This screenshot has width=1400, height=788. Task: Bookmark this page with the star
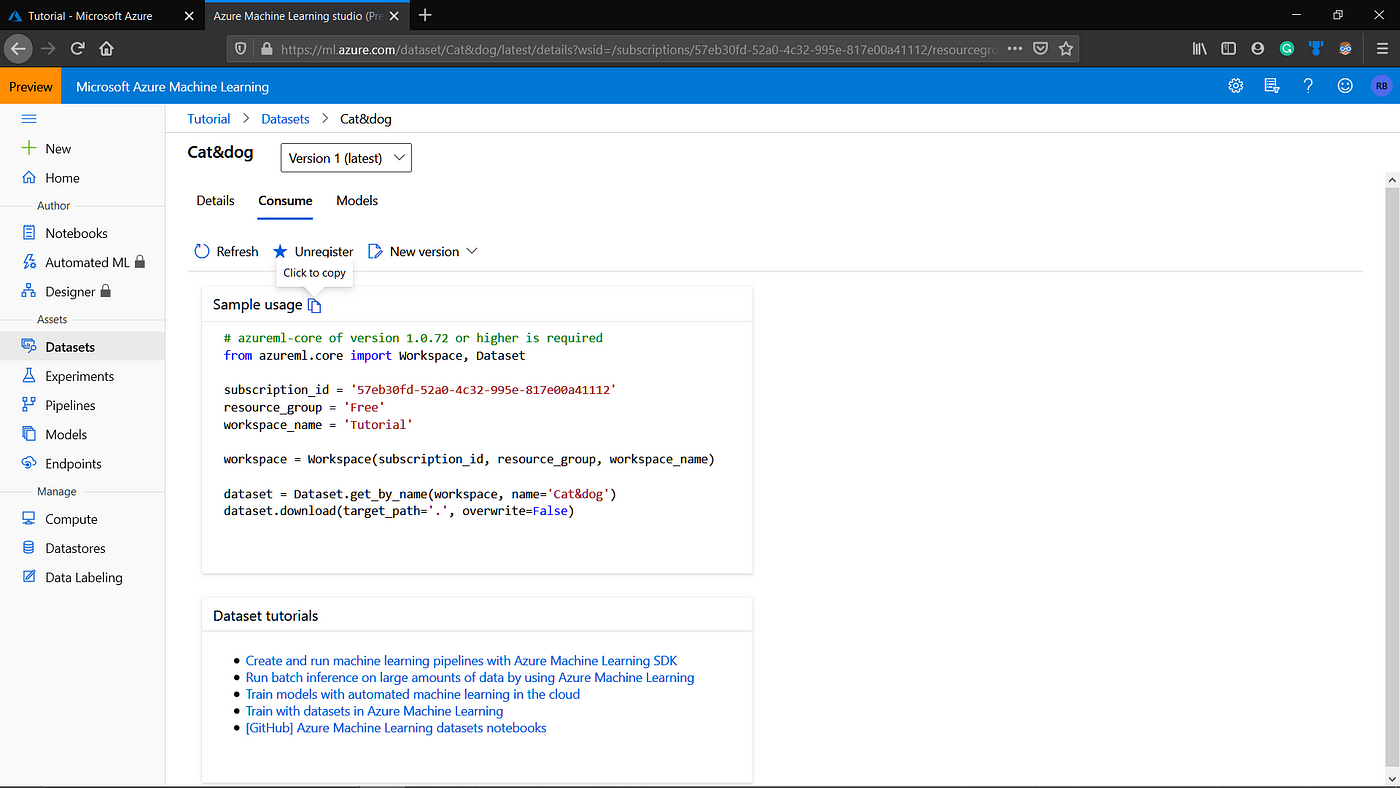coord(1066,48)
